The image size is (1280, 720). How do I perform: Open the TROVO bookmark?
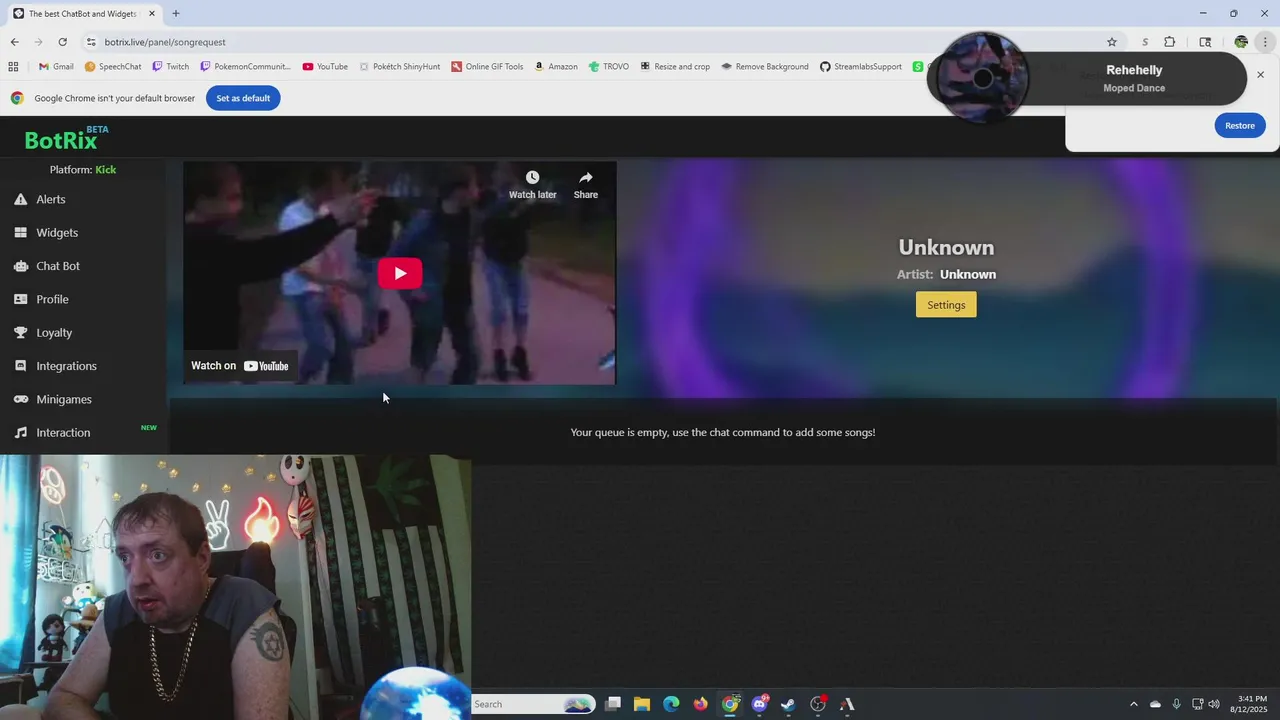609,67
